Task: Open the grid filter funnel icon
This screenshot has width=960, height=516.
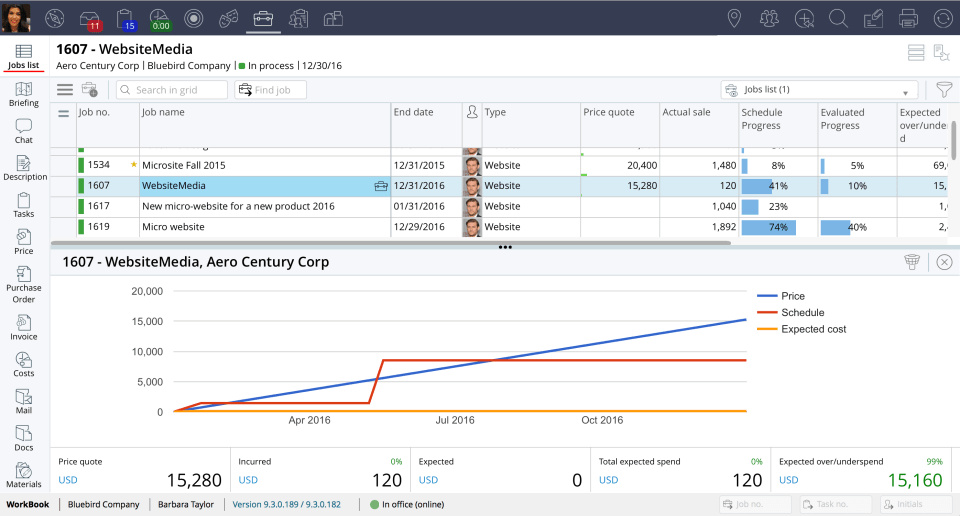Action: [944, 90]
